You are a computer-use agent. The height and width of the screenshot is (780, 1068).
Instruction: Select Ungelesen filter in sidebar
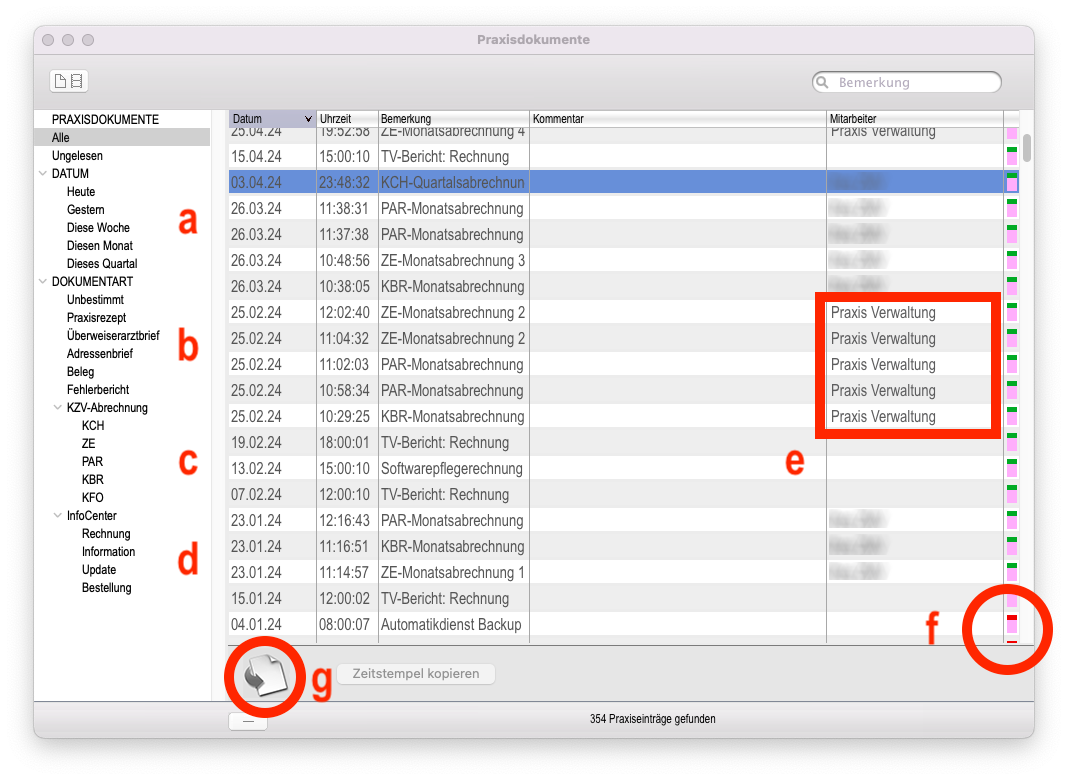[77, 156]
